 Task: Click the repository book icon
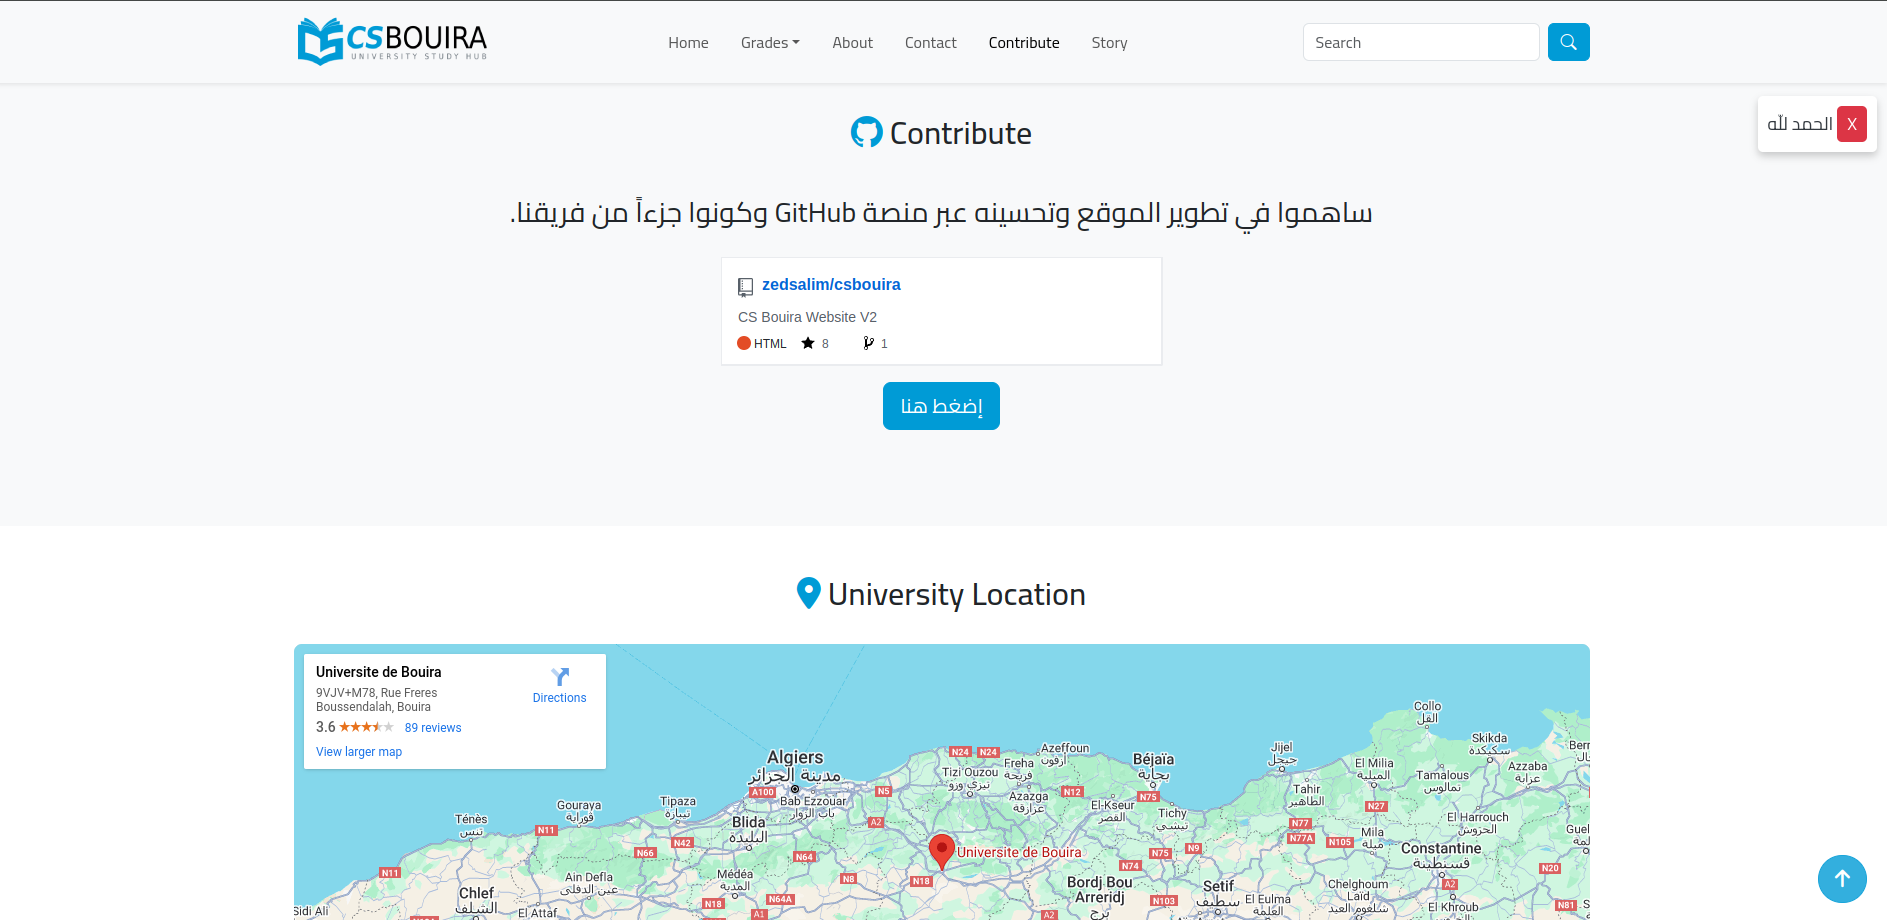click(x=745, y=287)
